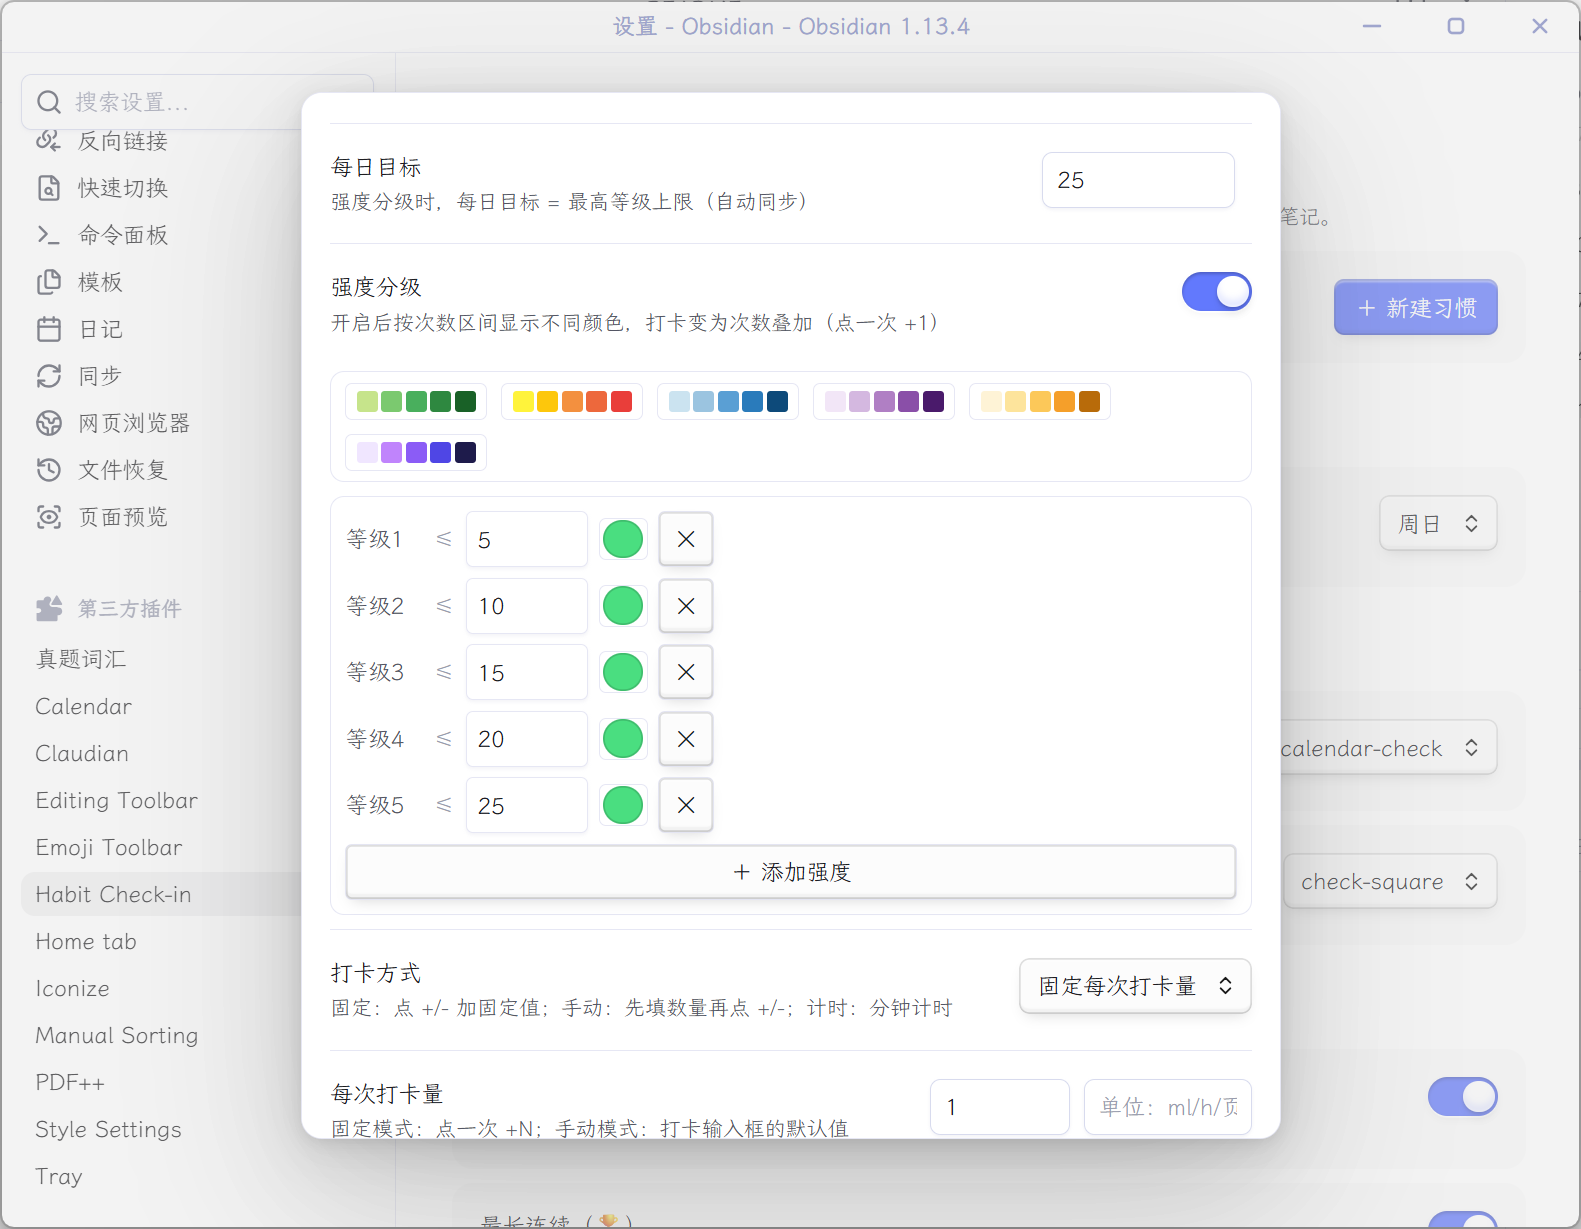Click the unit field (单位: ml/h/页)
The image size is (1581, 1229).
1168,1107
